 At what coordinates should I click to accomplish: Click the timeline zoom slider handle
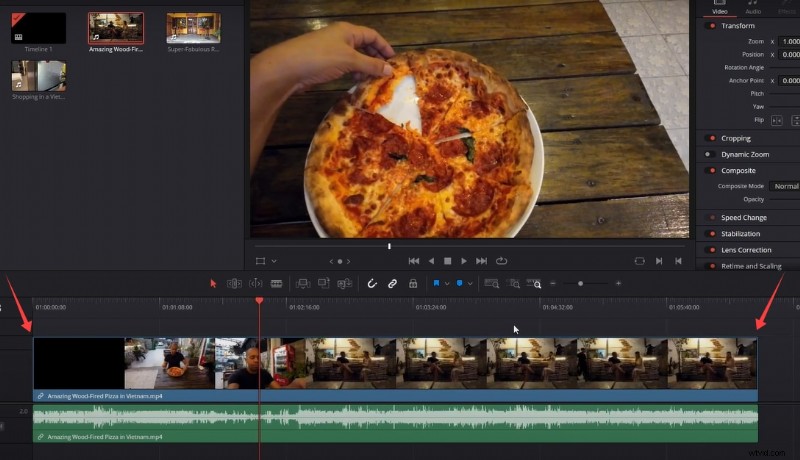(x=581, y=284)
